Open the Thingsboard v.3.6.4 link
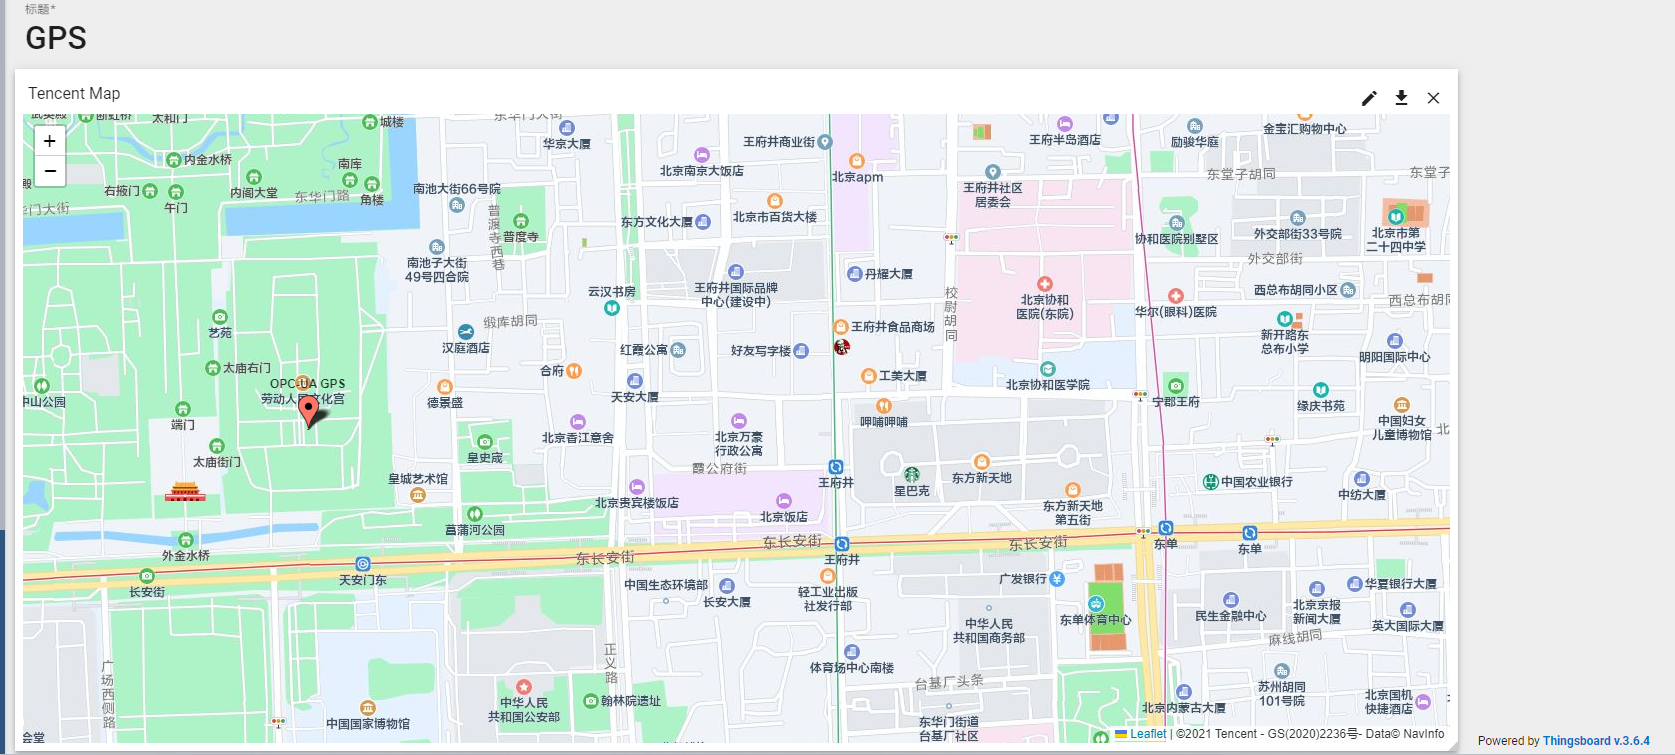This screenshot has width=1675, height=755. (x=1596, y=741)
